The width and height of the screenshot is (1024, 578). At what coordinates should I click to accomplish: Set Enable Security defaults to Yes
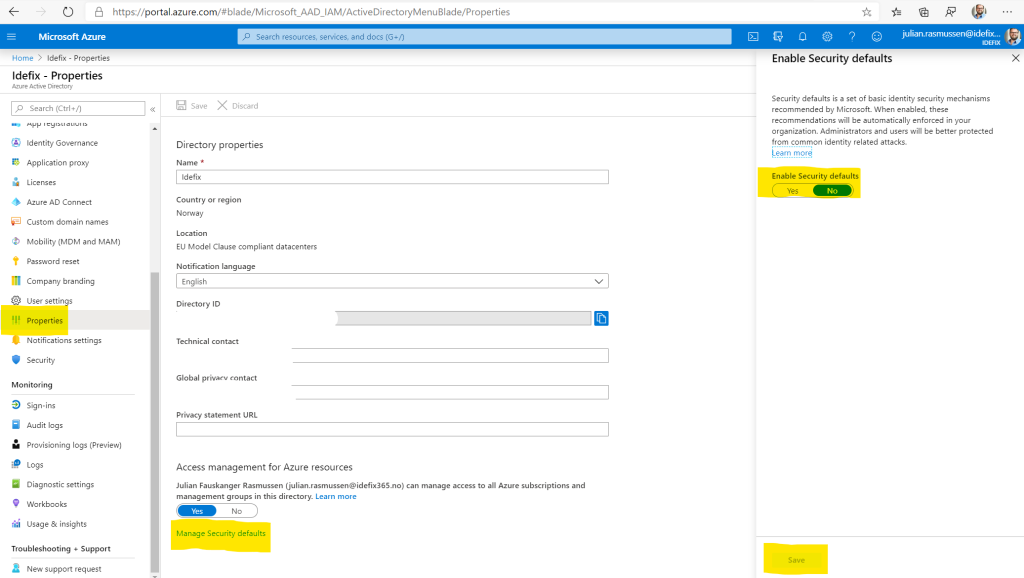click(x=792, y=191)
